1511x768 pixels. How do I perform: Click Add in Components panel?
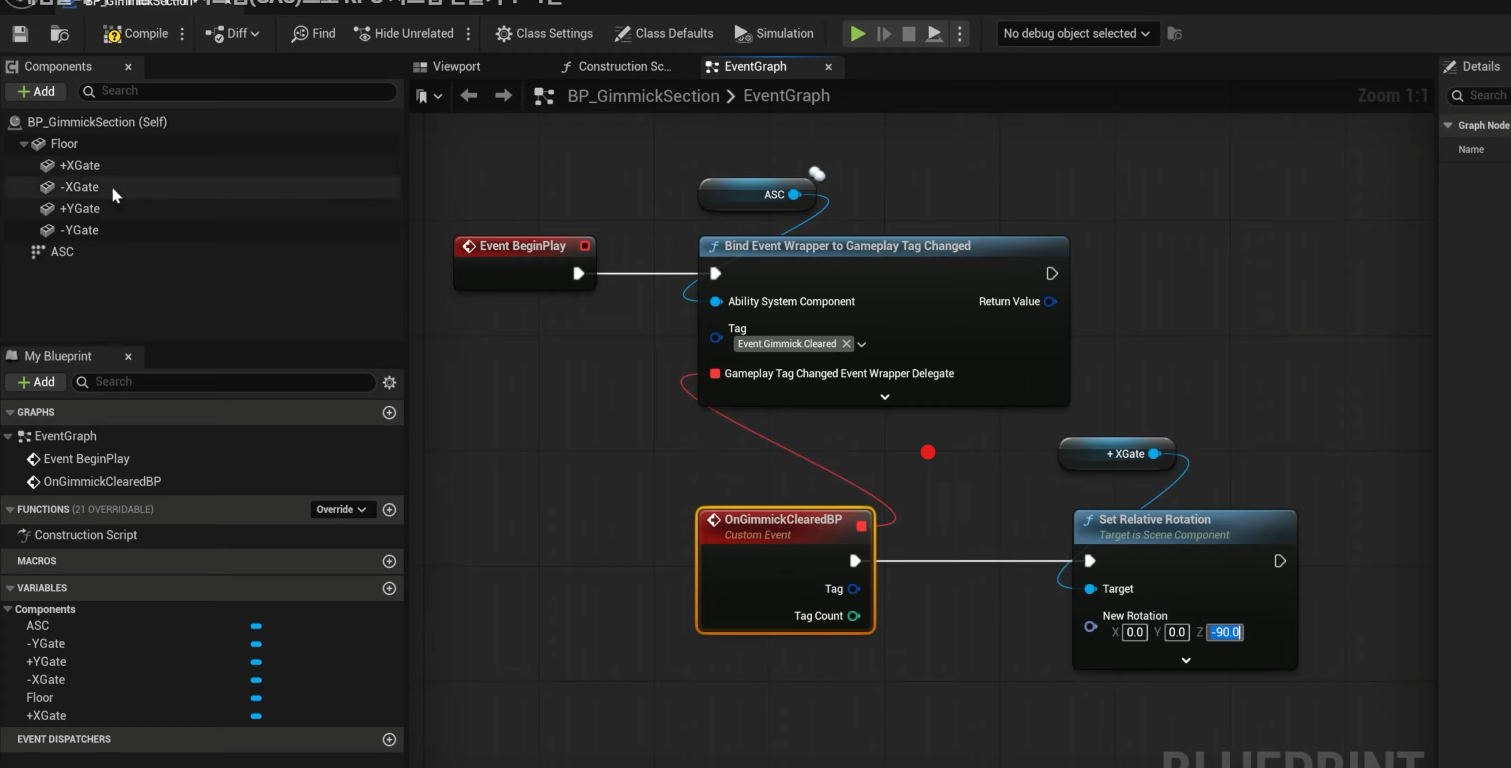pos(36,92)
